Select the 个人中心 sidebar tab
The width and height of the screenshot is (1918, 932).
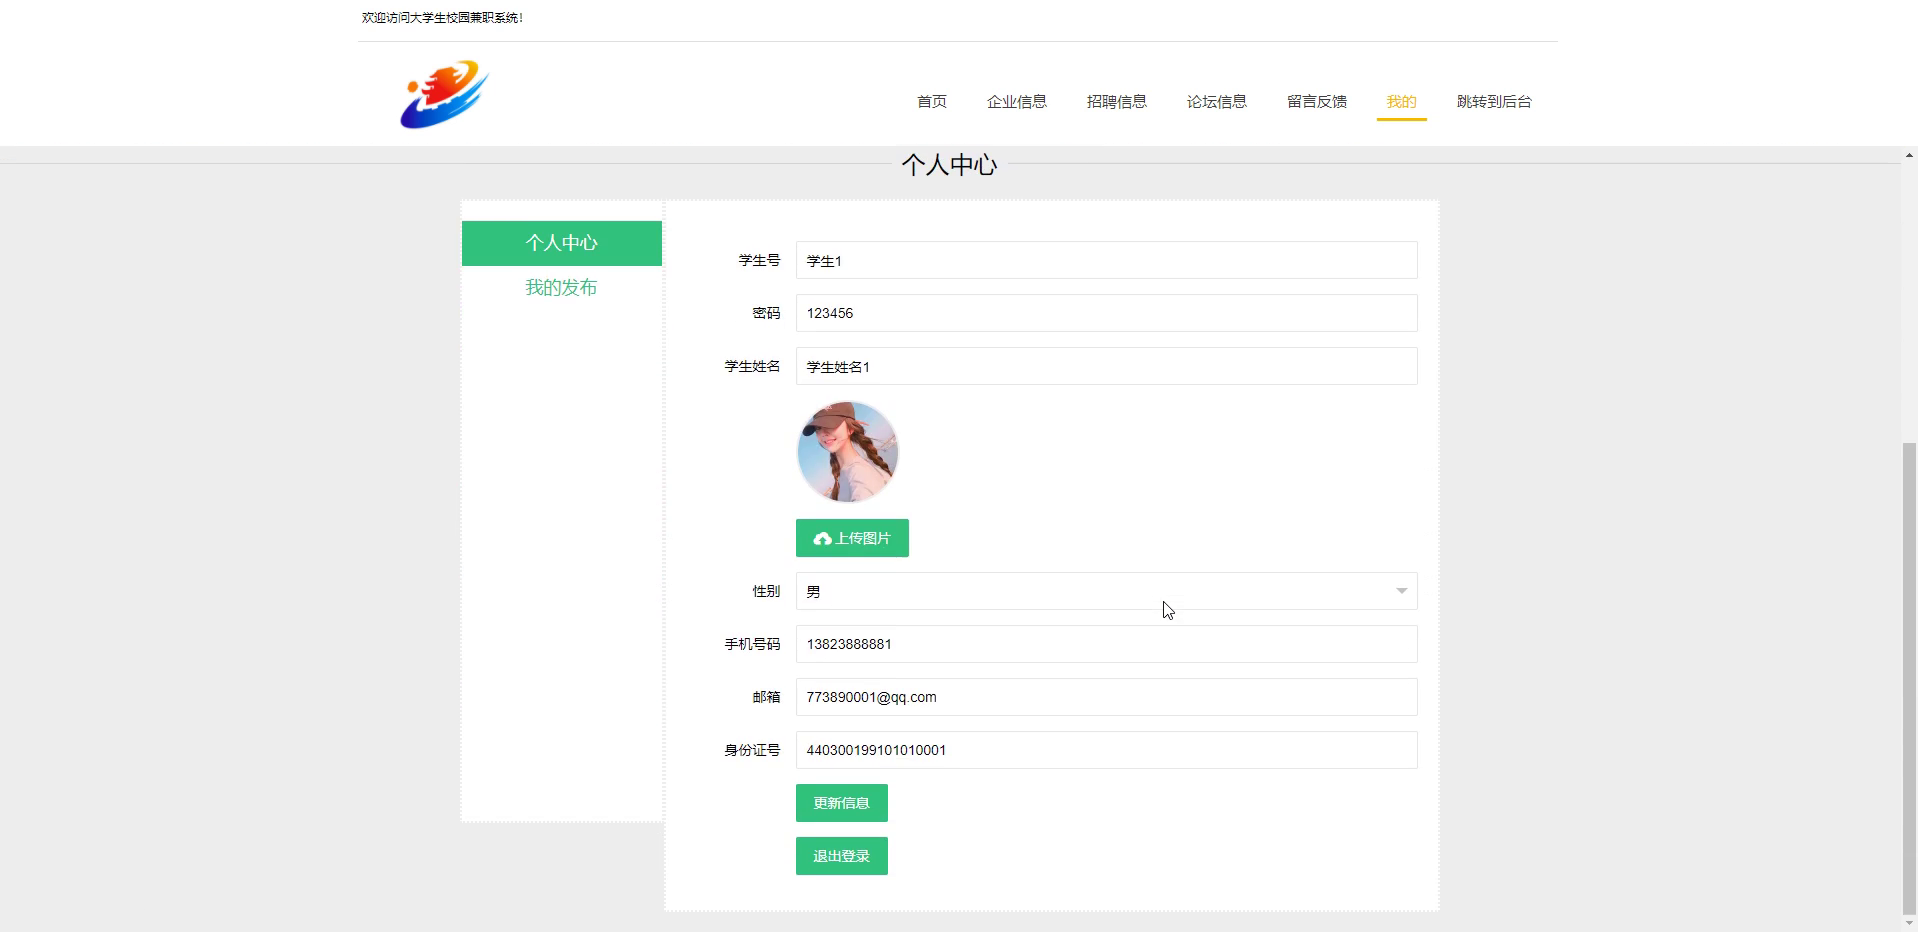coord(562,243)
